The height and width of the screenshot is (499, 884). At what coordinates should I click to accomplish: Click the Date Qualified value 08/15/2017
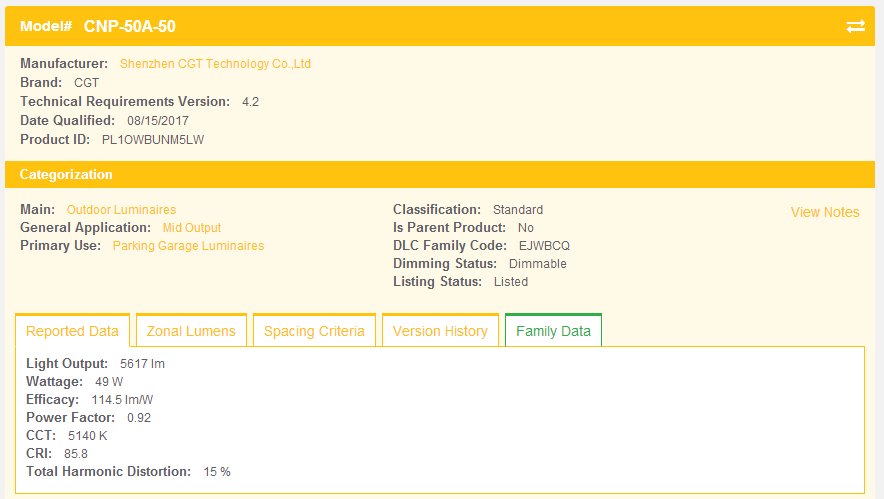click(x=158, y=121)
